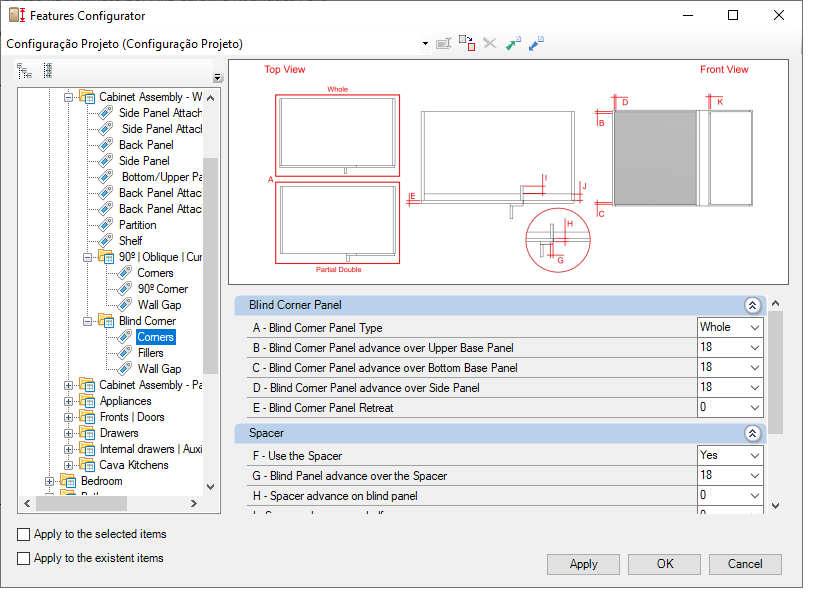
Task: Collapse the 90º Oblique node
Action: click(88, 257)
